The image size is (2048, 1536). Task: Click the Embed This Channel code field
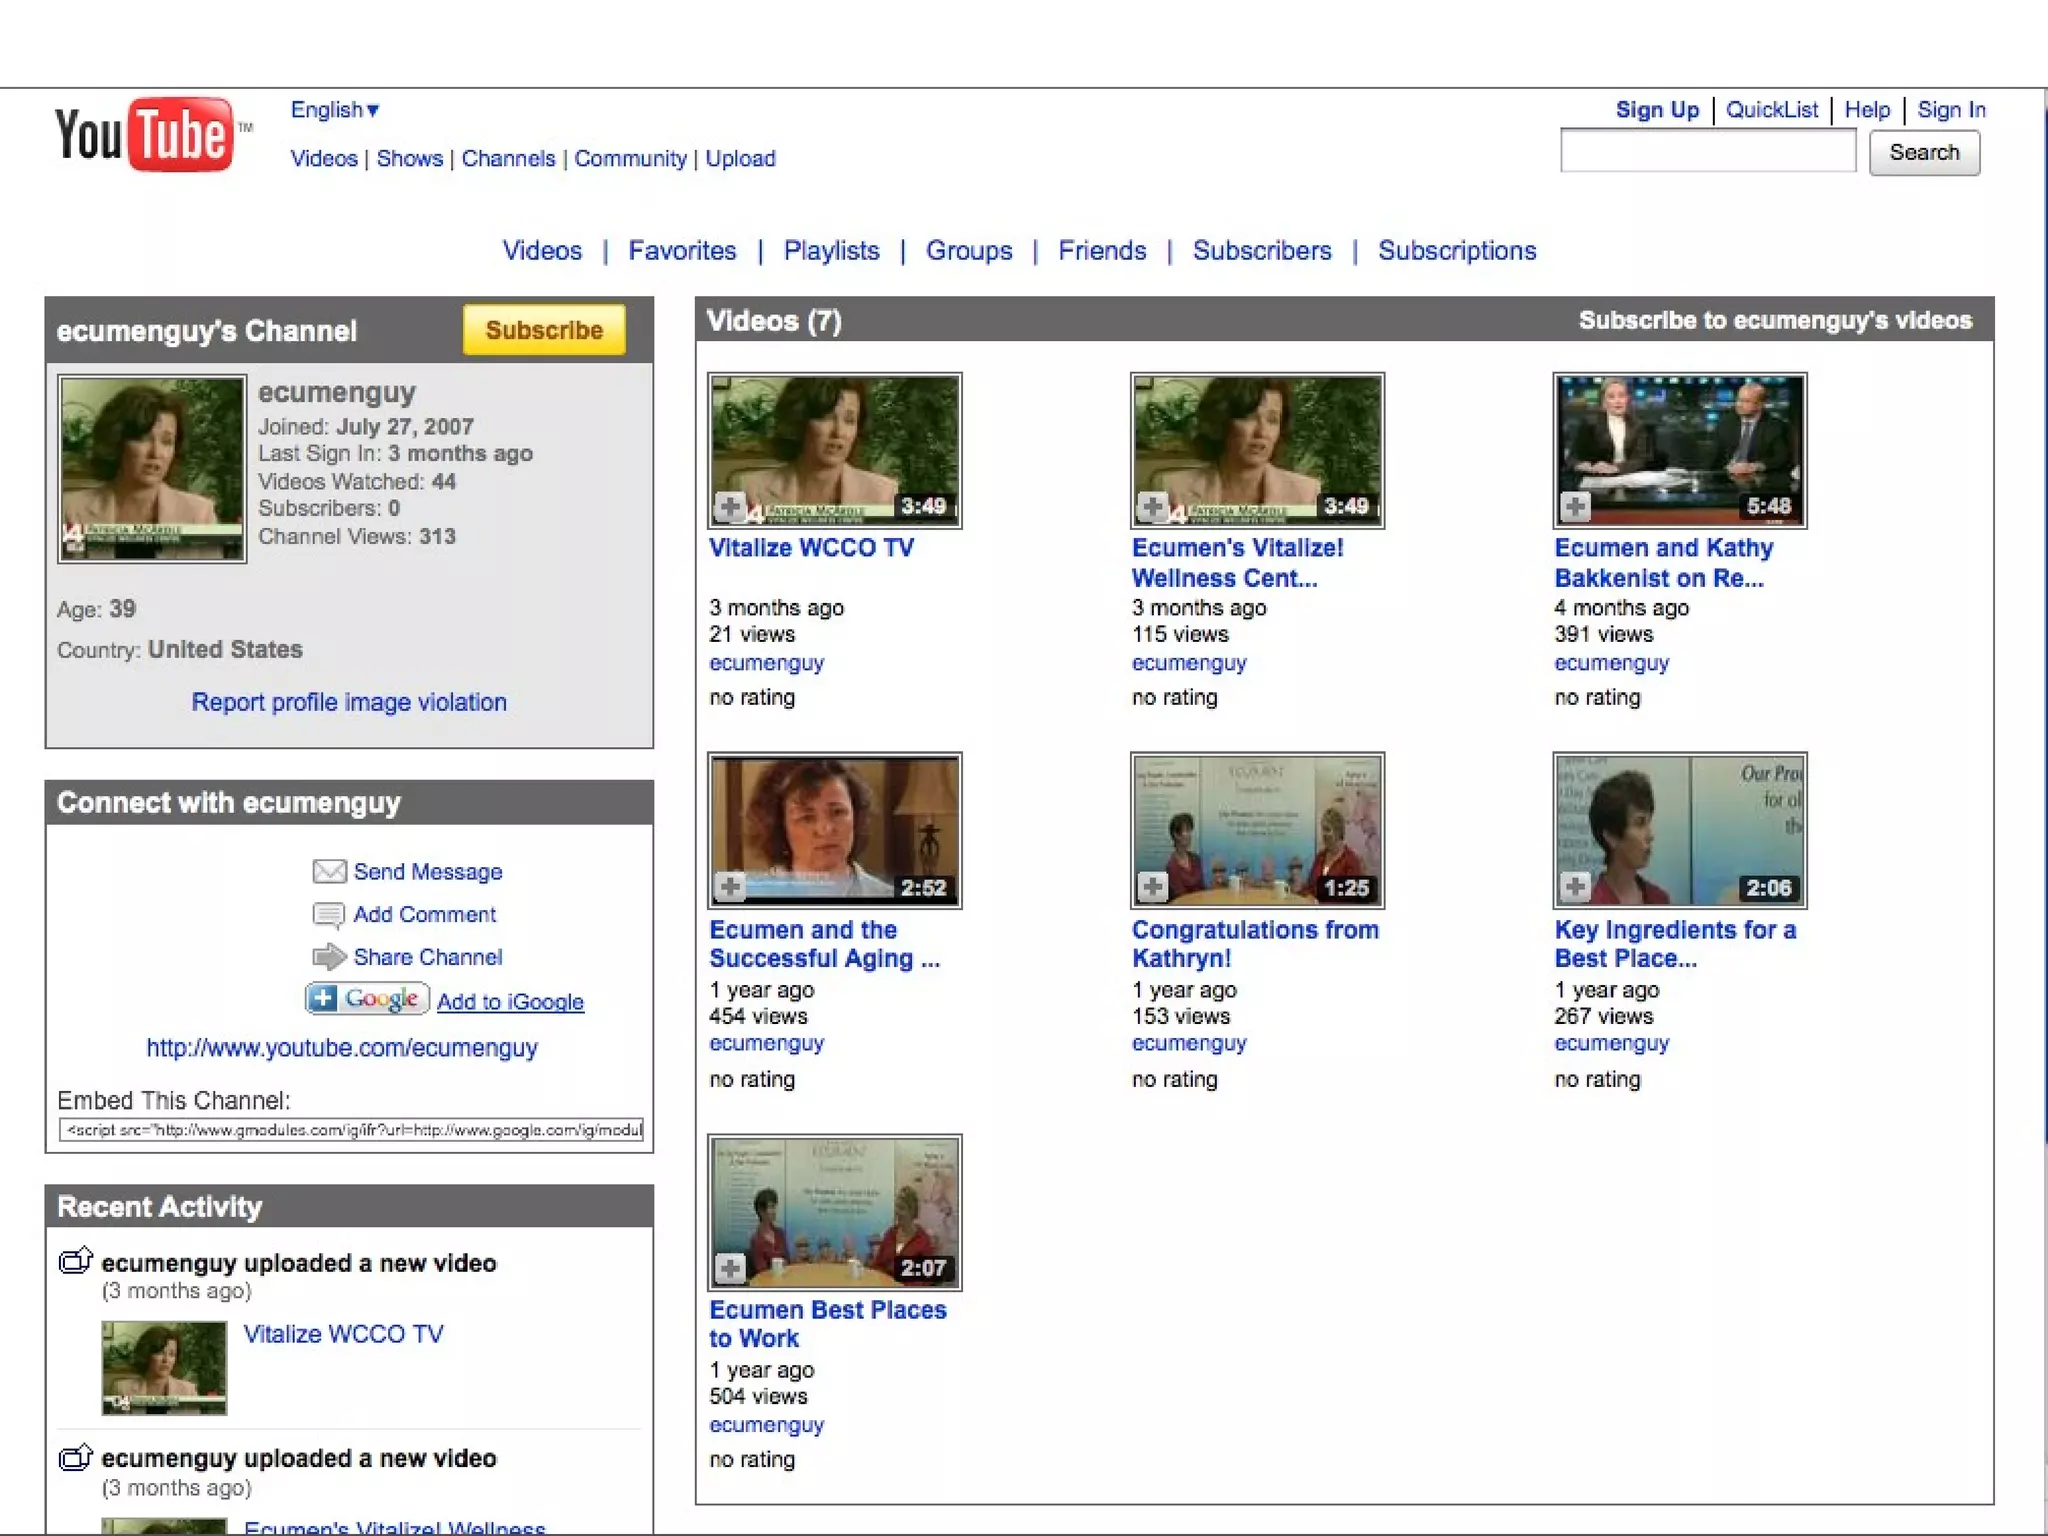[x=350, y=1130]
